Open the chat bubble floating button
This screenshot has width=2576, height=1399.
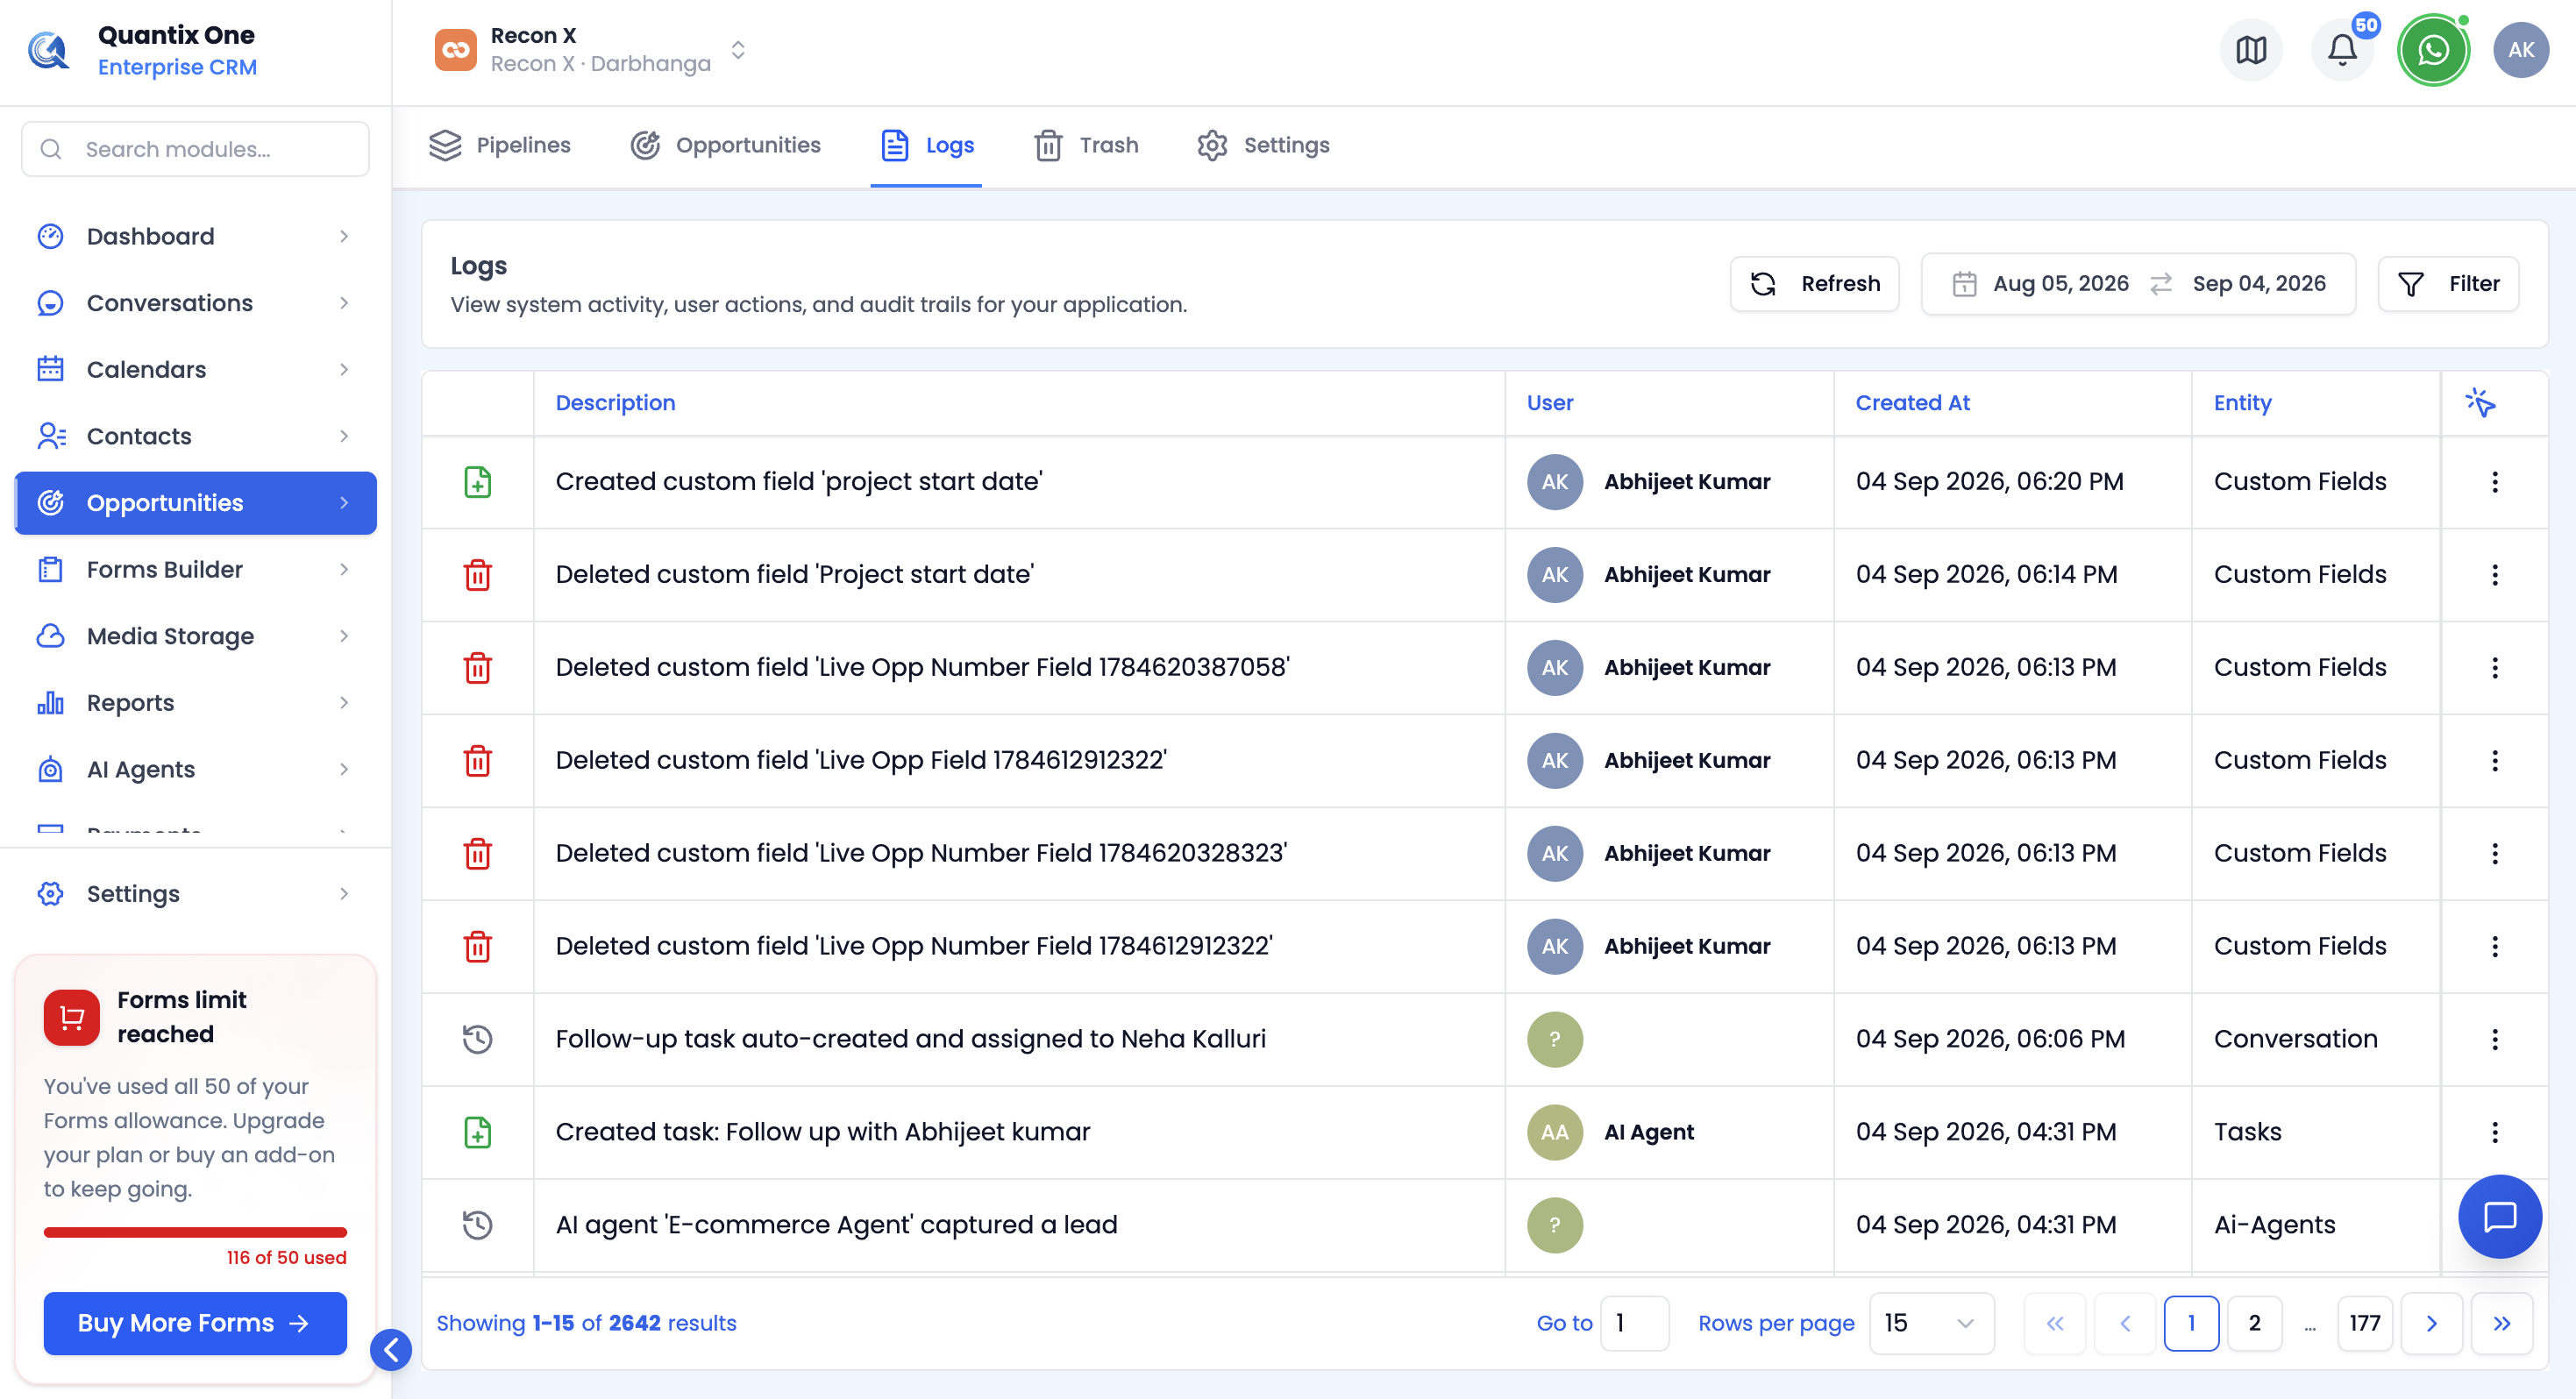point(2499,1216)
